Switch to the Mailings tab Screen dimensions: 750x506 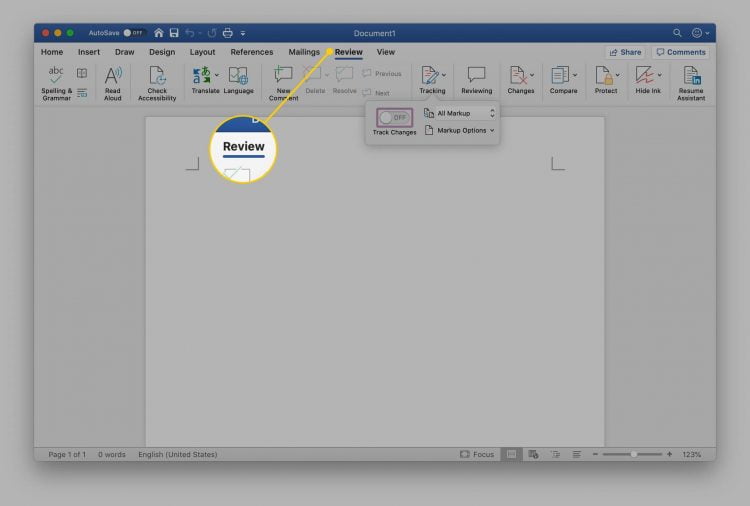pyautogui.click(x=304, y=52)
